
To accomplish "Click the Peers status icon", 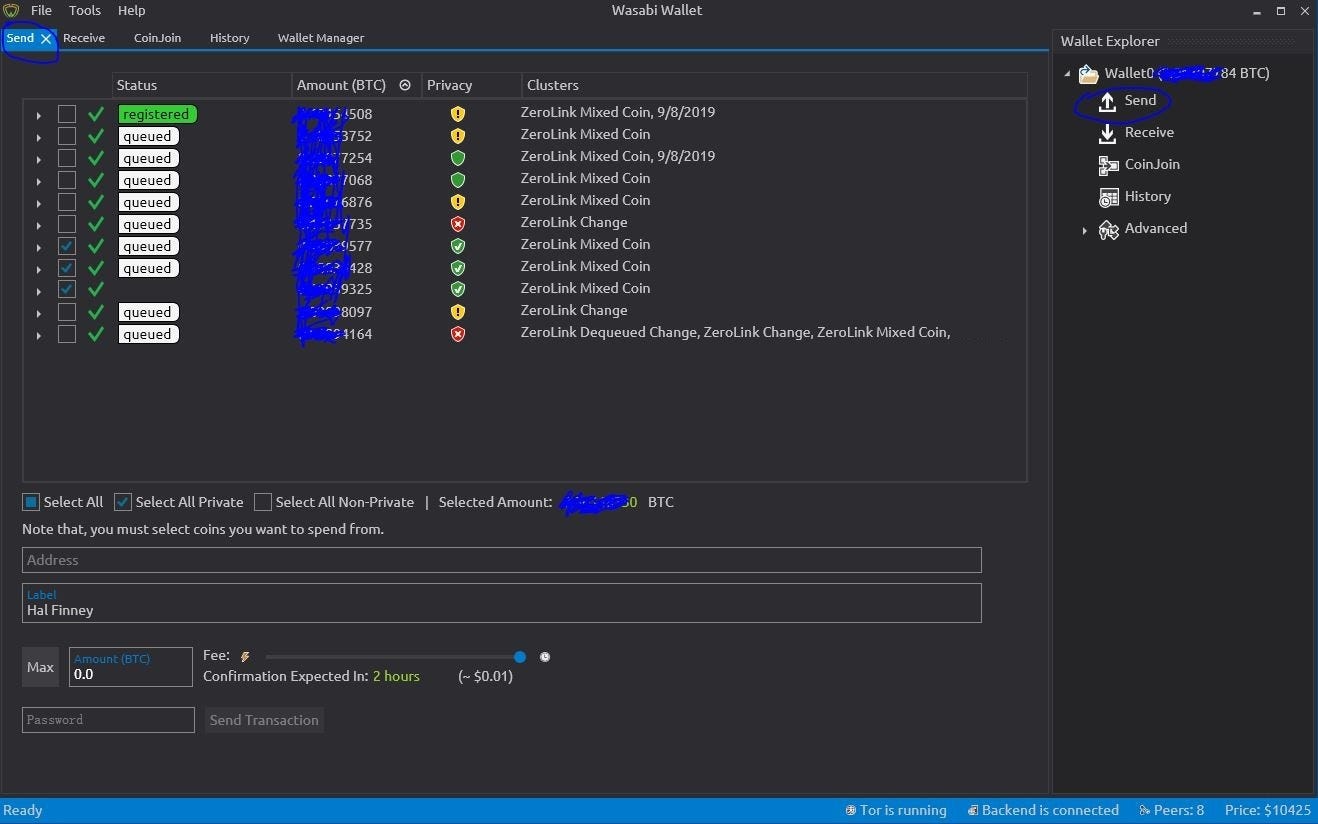I will [x=1143, y=810].
